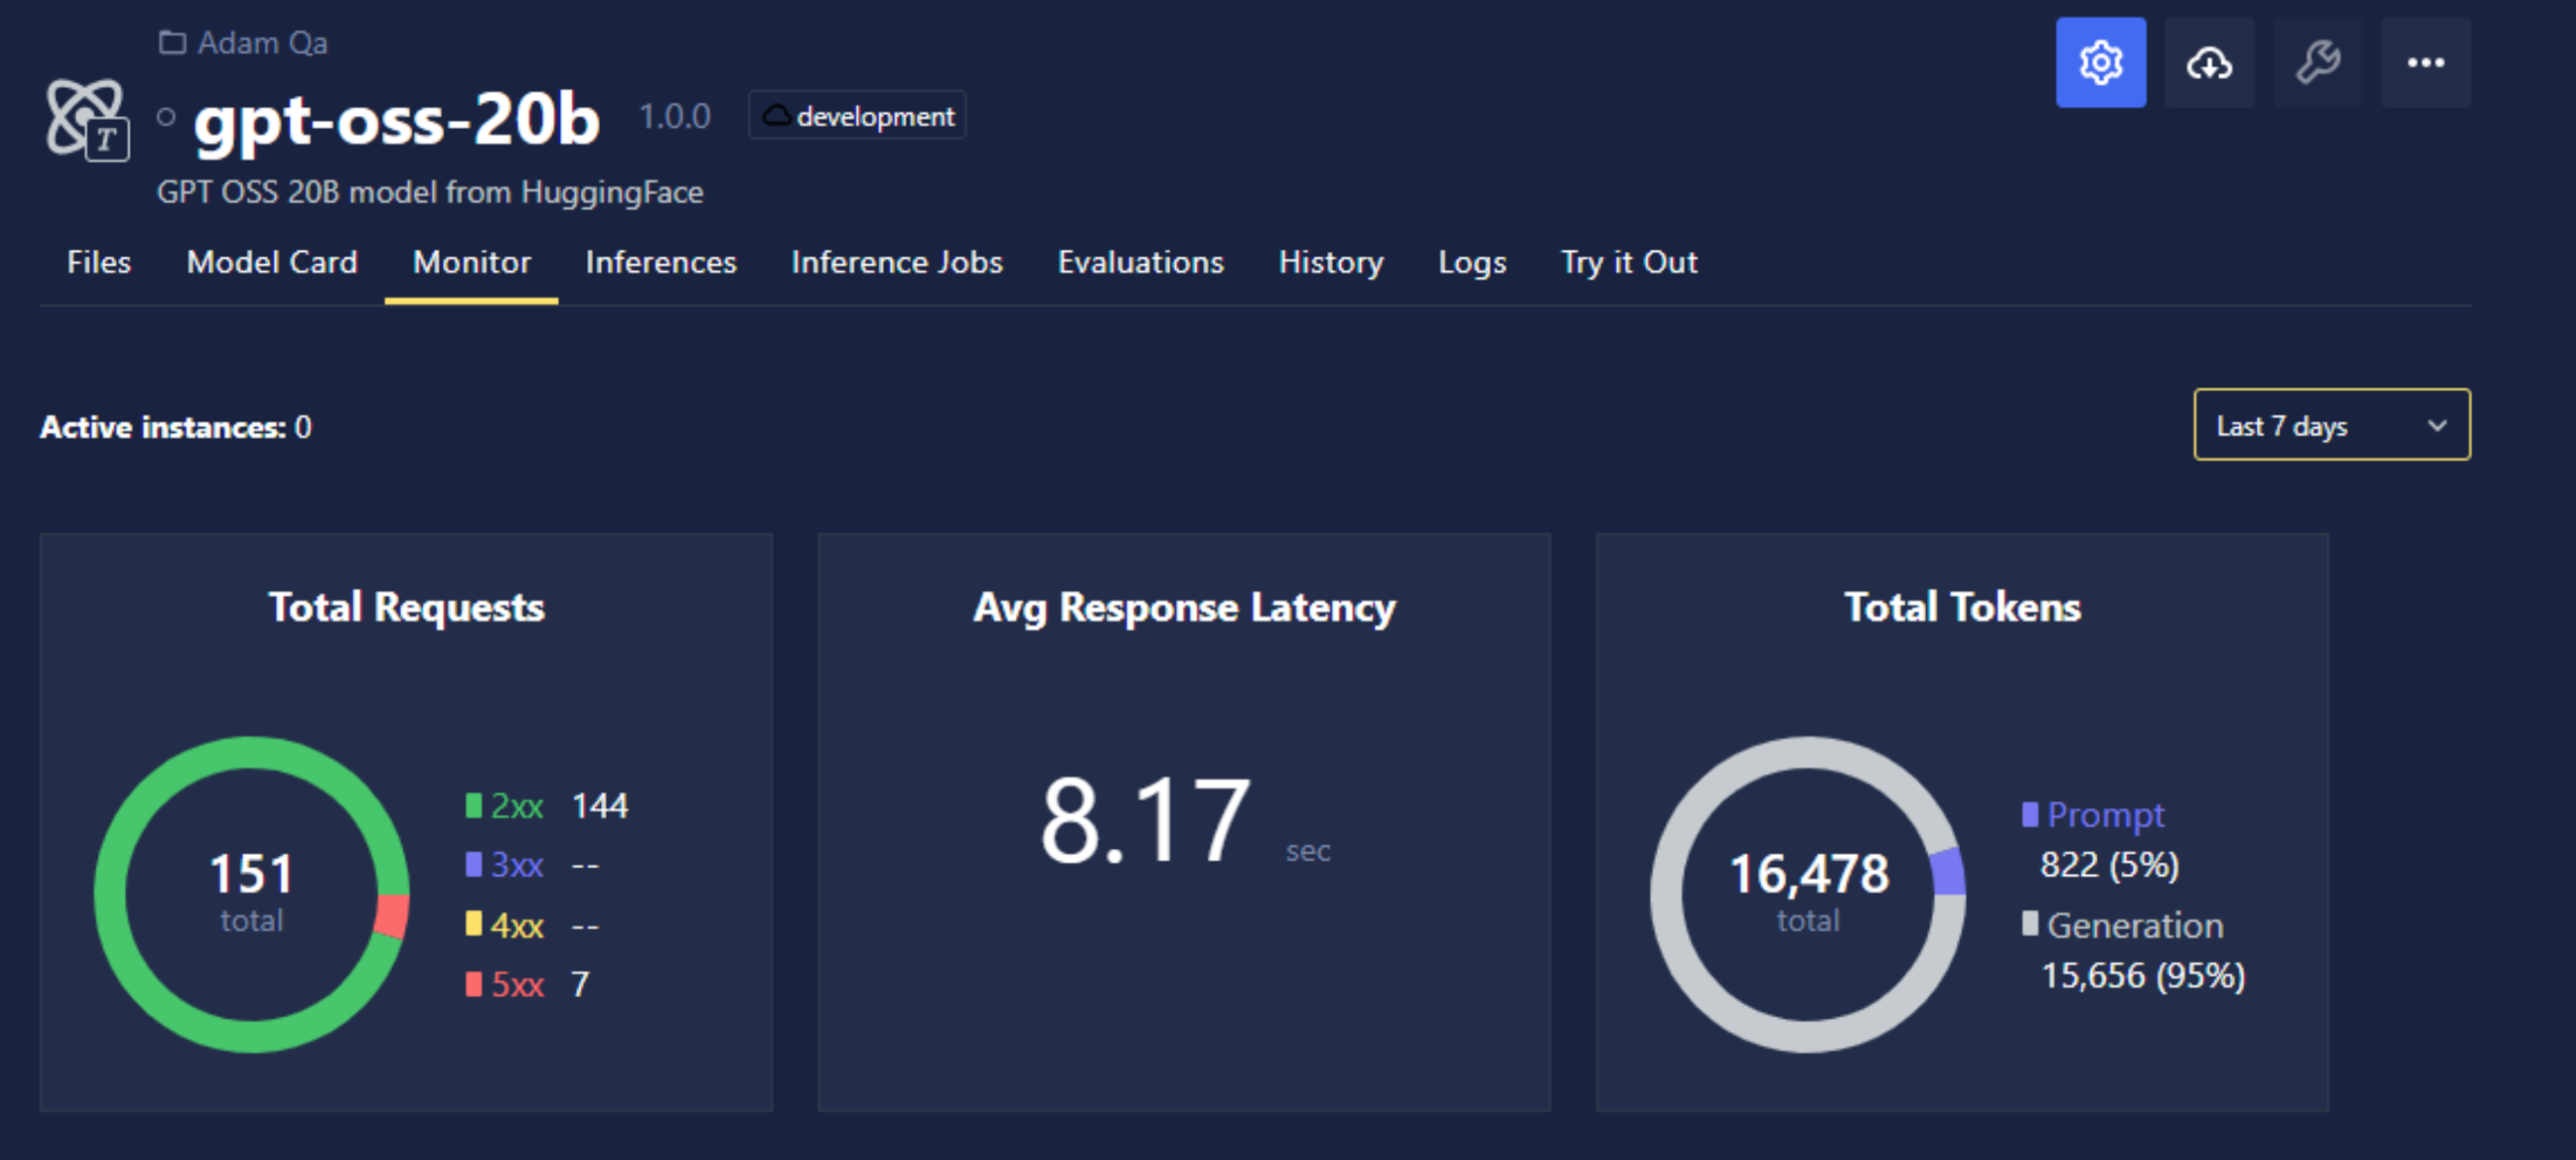Click the purple Prompt legend swatch
Screen dimensions: 2576x1160
pos(2029,814)
